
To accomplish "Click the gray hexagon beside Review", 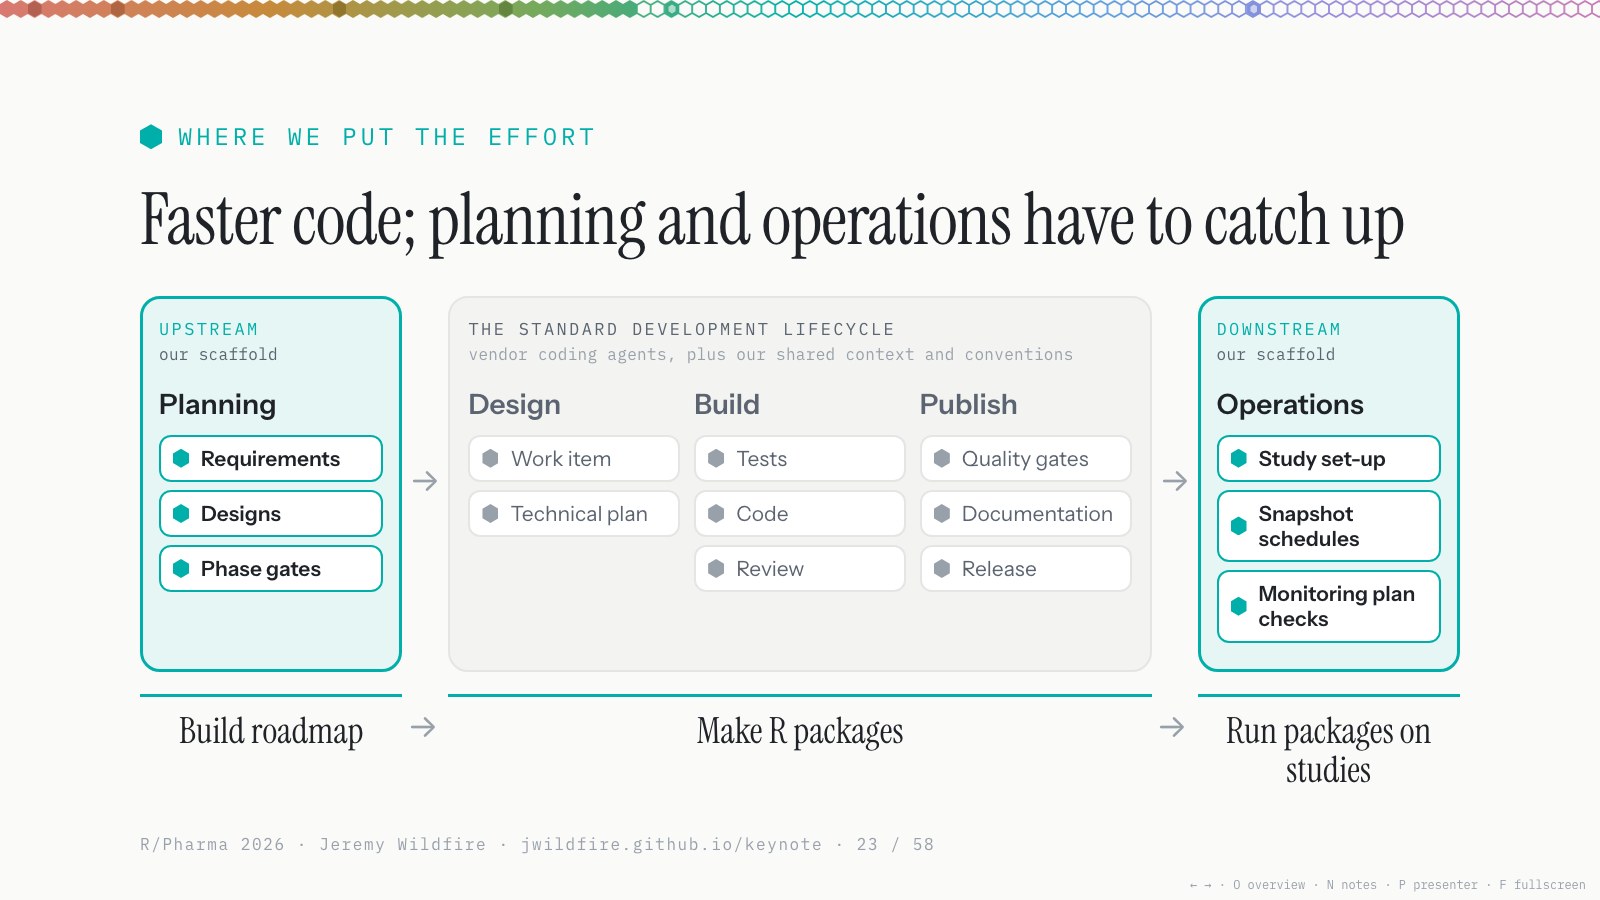I will tap(716, 568).
